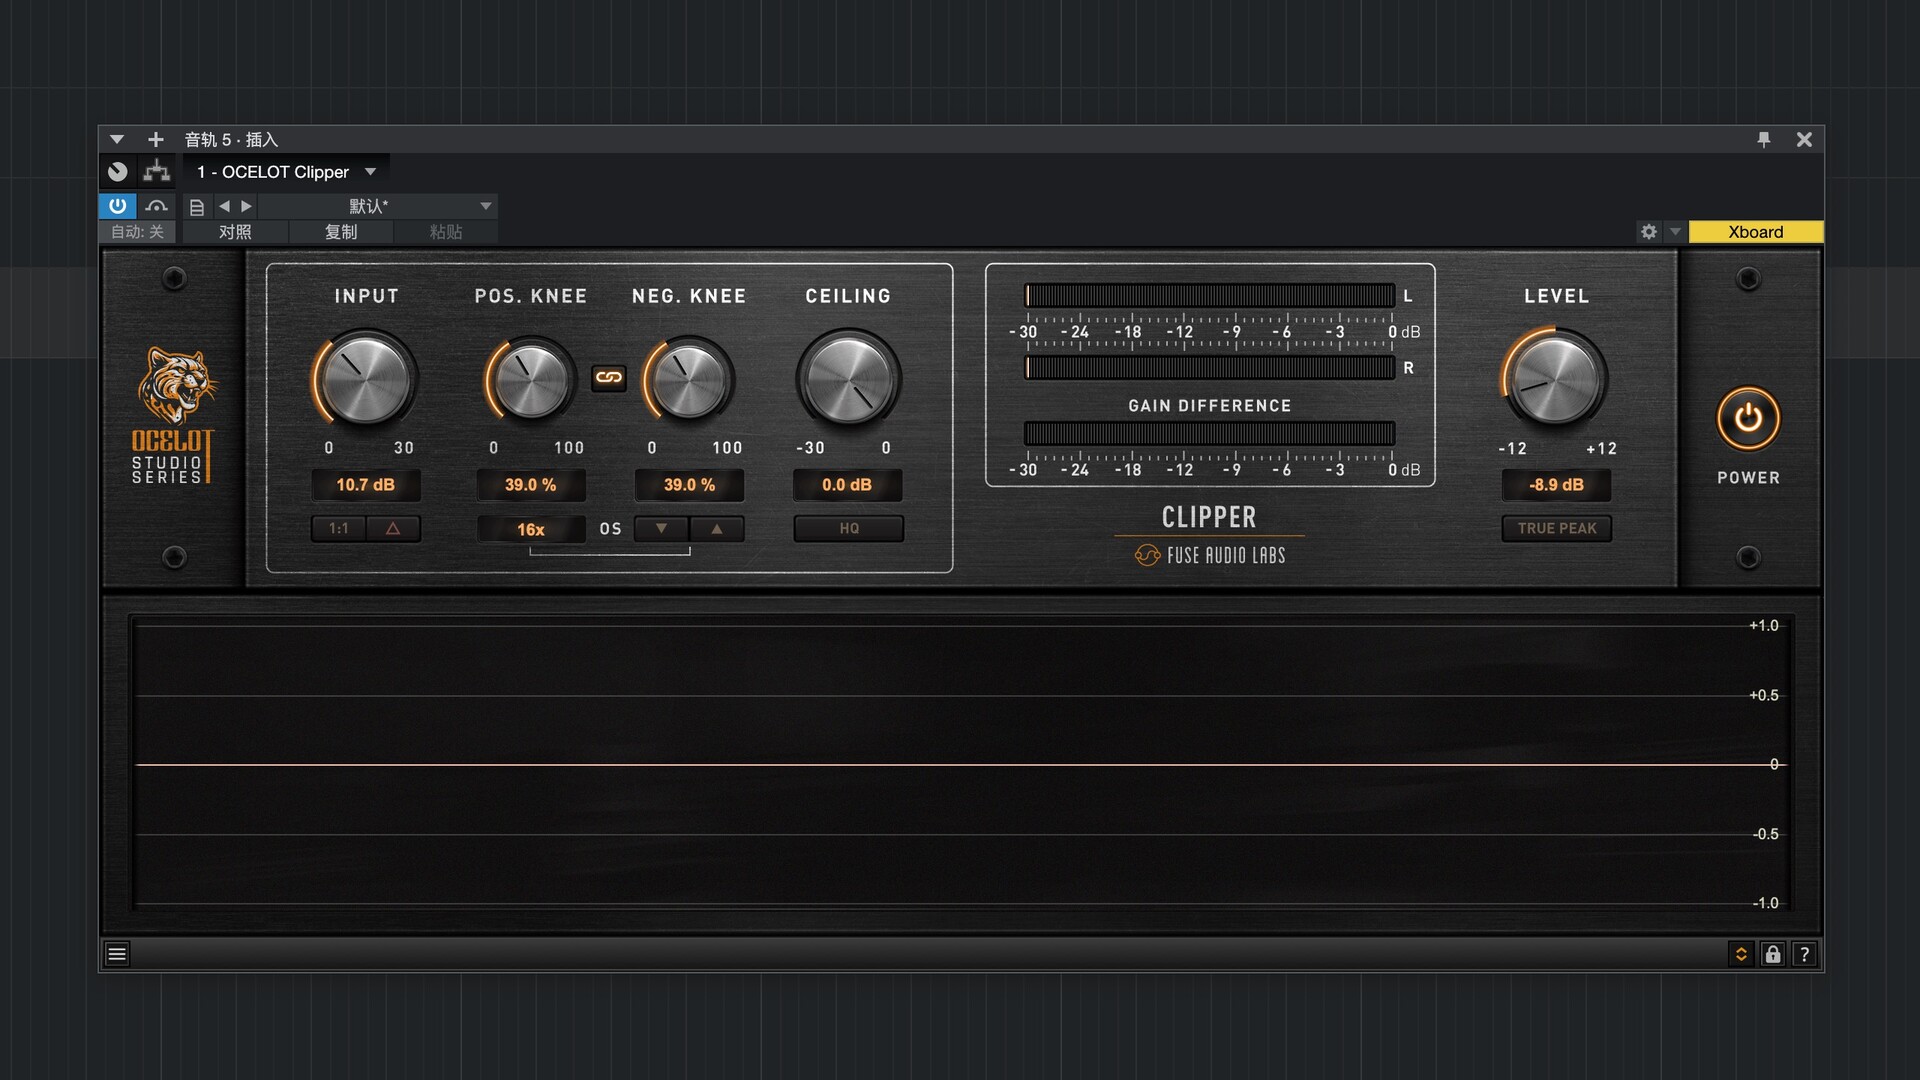Screen dimensions: 1920x1080
Task: Expand the arrow next to settings gear
Action: tap(1676, 232)
